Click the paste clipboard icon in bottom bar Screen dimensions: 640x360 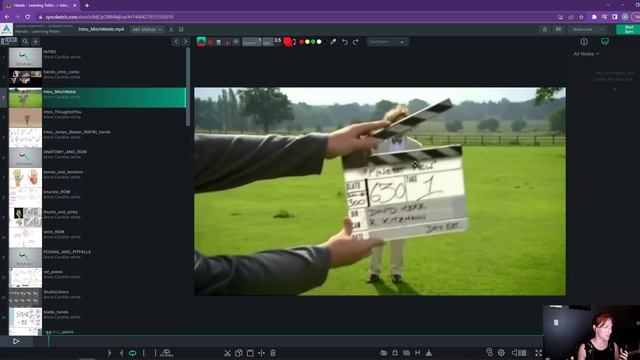tap(250, 353)
